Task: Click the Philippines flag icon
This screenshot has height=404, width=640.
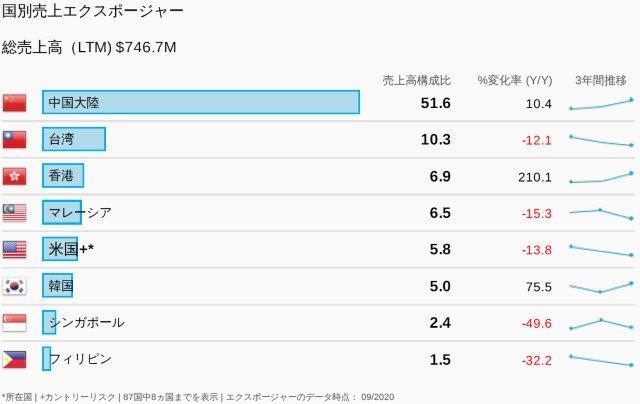Action: [14, 359]
